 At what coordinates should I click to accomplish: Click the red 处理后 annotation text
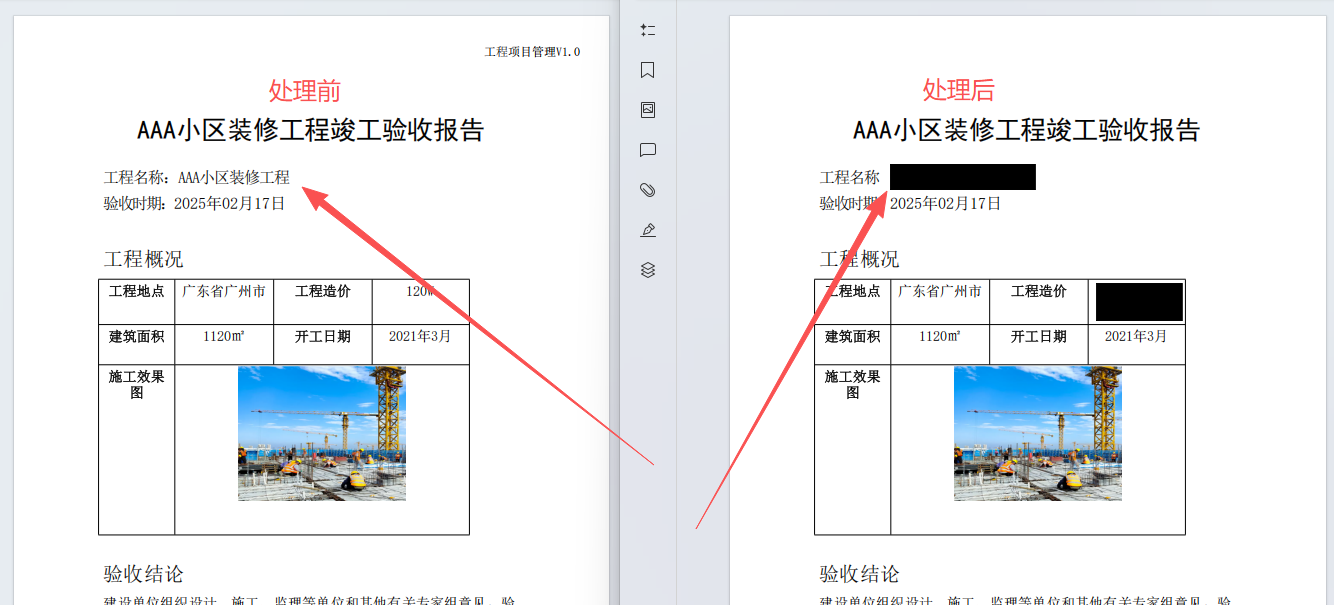[958, 91]
